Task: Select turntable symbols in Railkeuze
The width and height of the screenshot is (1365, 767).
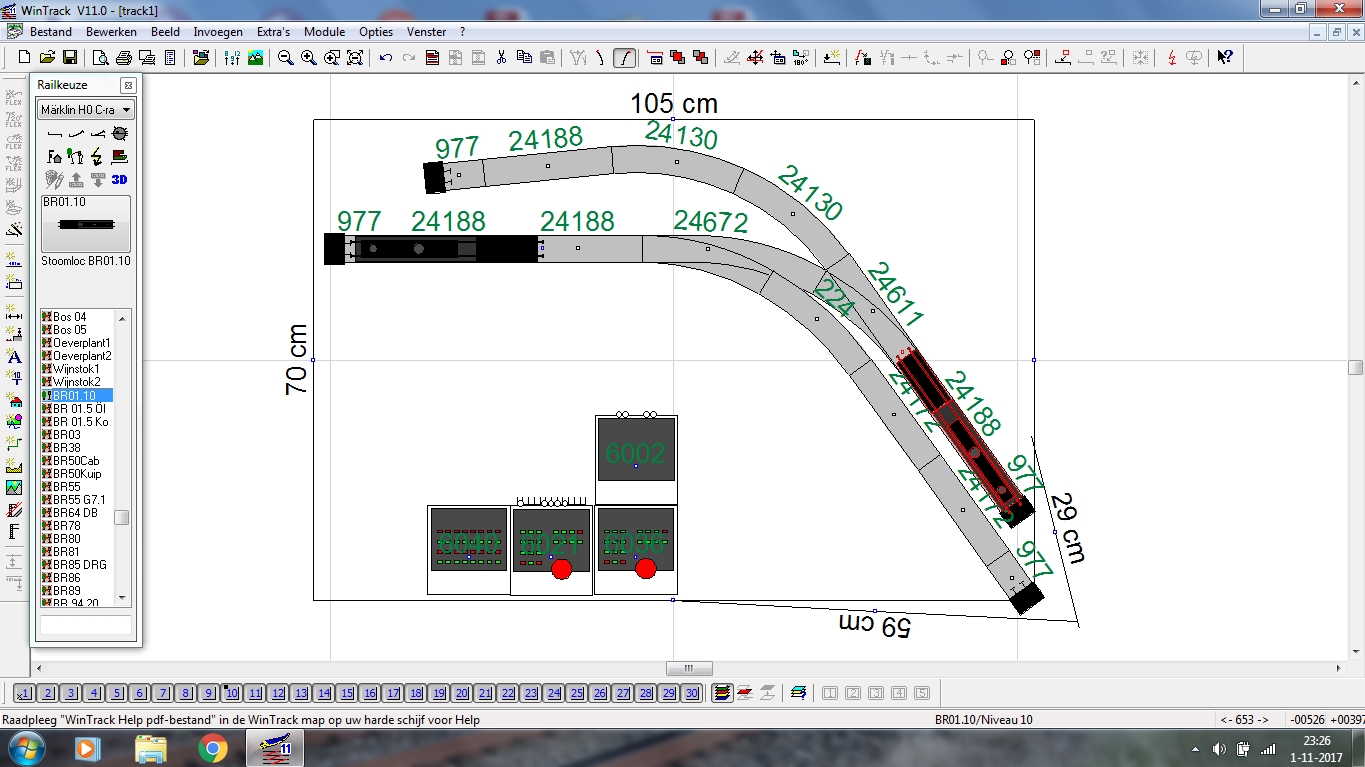Action: click(120, 133)
